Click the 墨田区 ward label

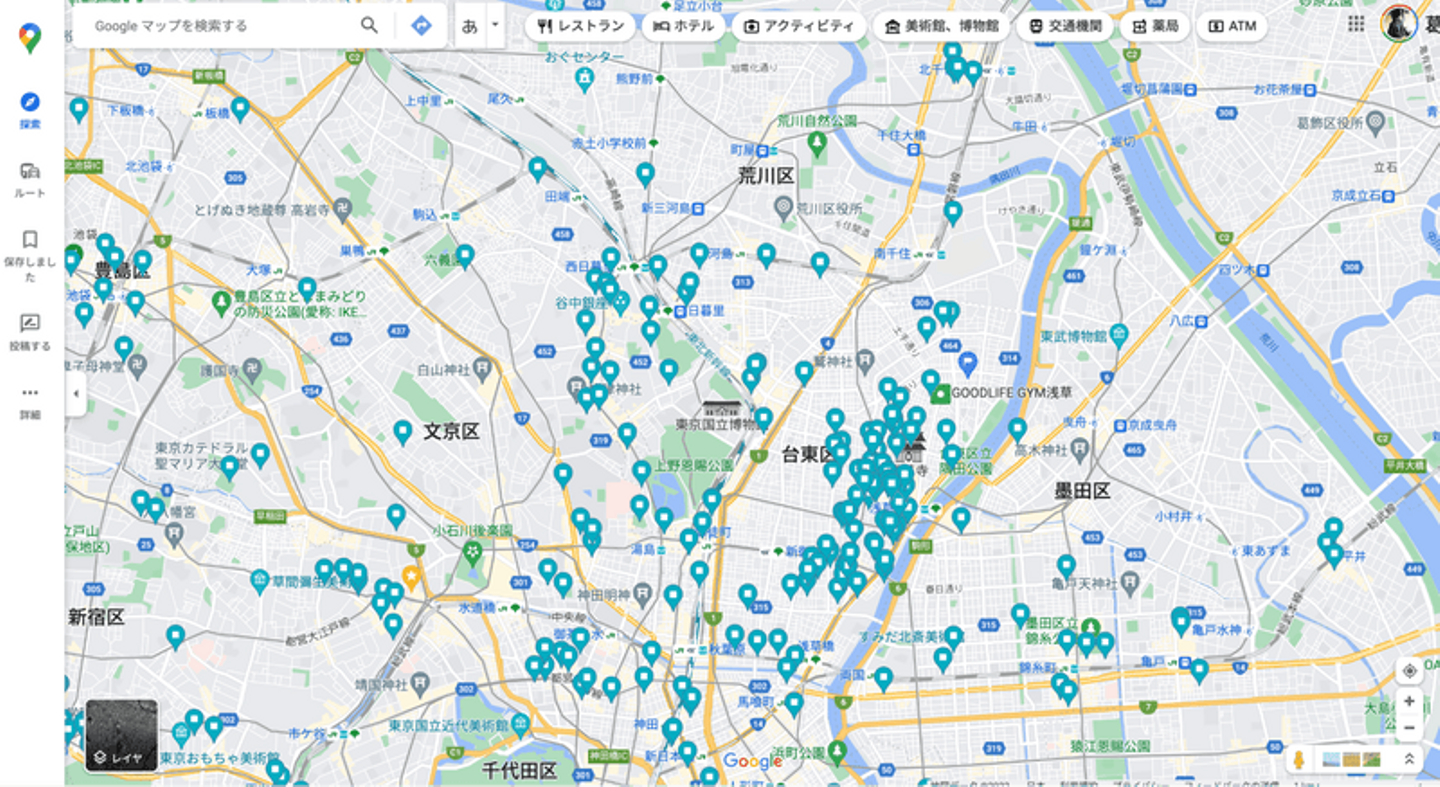tap(1083, 491)
